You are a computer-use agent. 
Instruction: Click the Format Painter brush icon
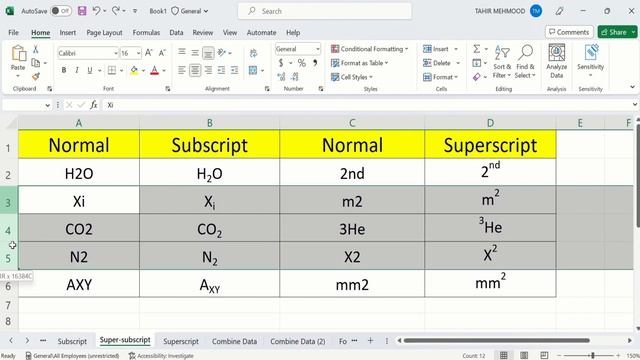click(36, 76)
